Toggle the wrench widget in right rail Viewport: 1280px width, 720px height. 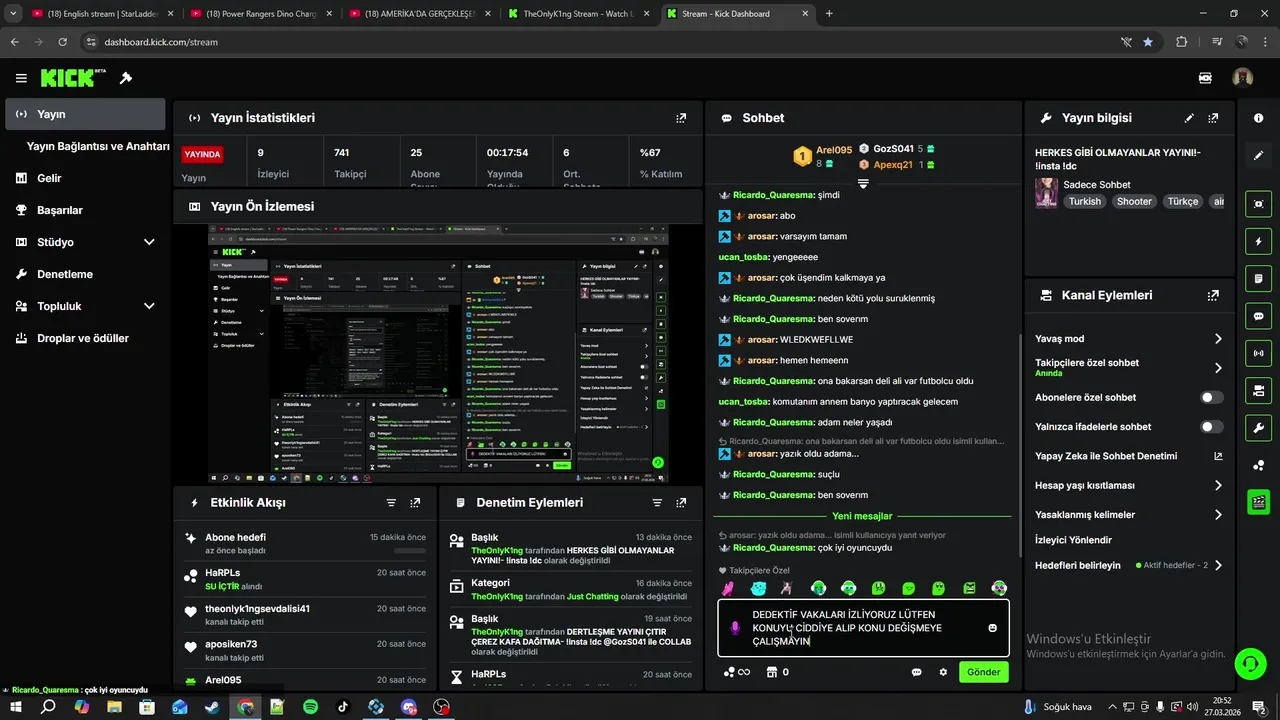point(1258,428)
